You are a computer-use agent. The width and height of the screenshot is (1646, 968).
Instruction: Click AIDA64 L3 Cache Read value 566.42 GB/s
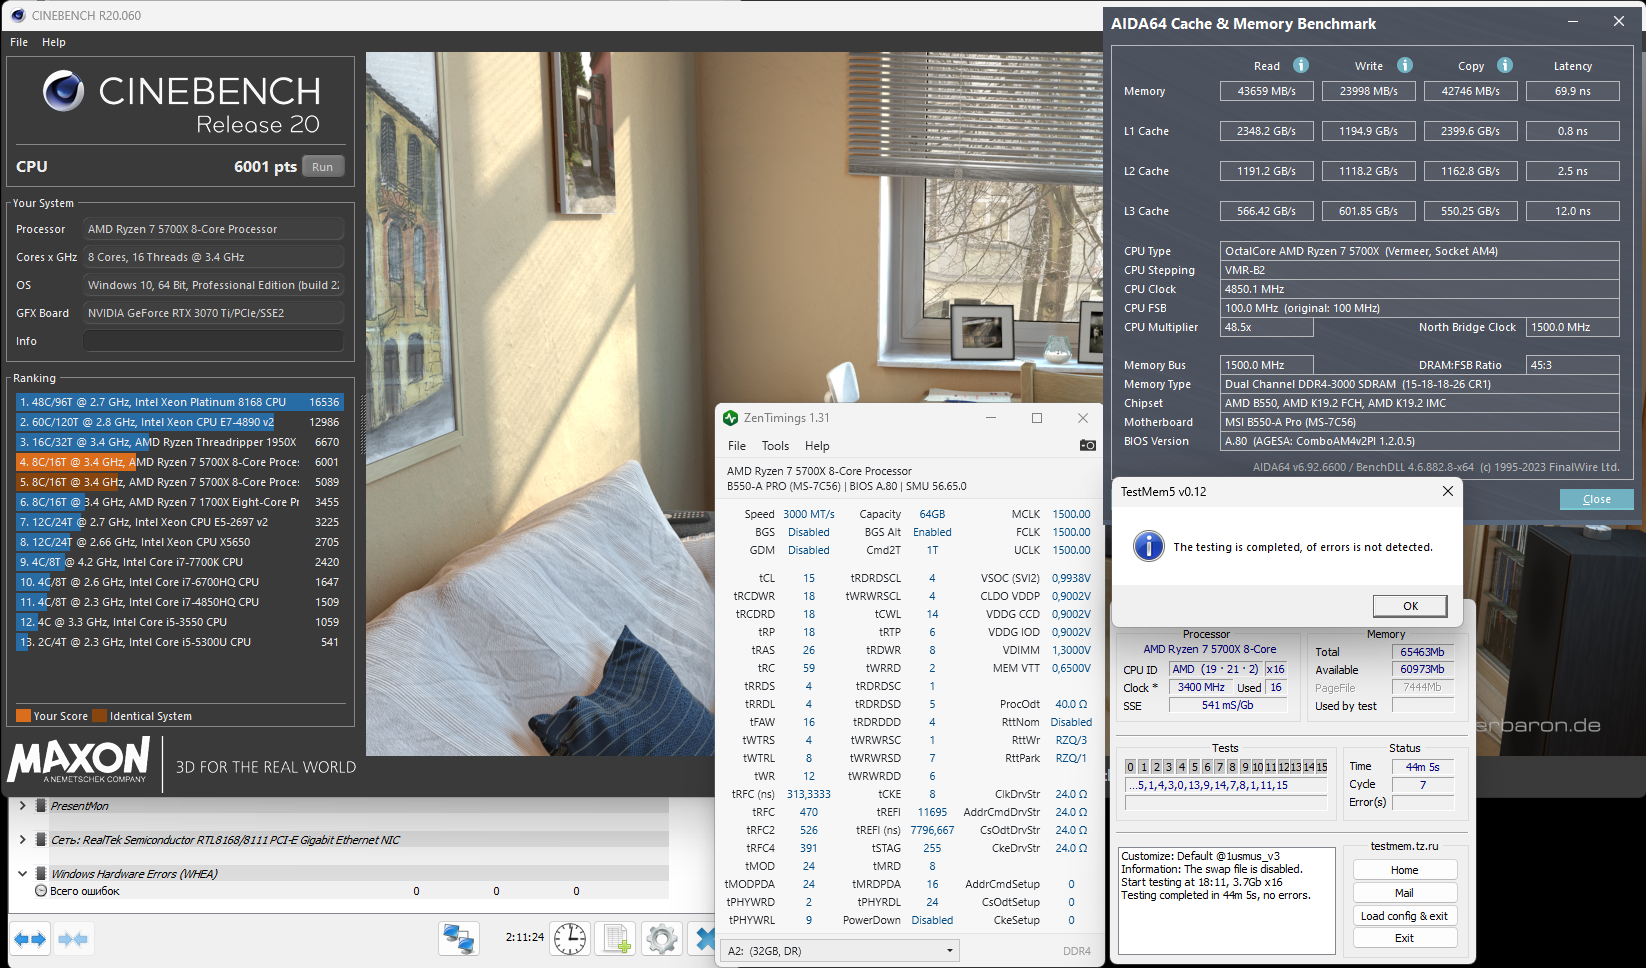tap(1266, 211)
